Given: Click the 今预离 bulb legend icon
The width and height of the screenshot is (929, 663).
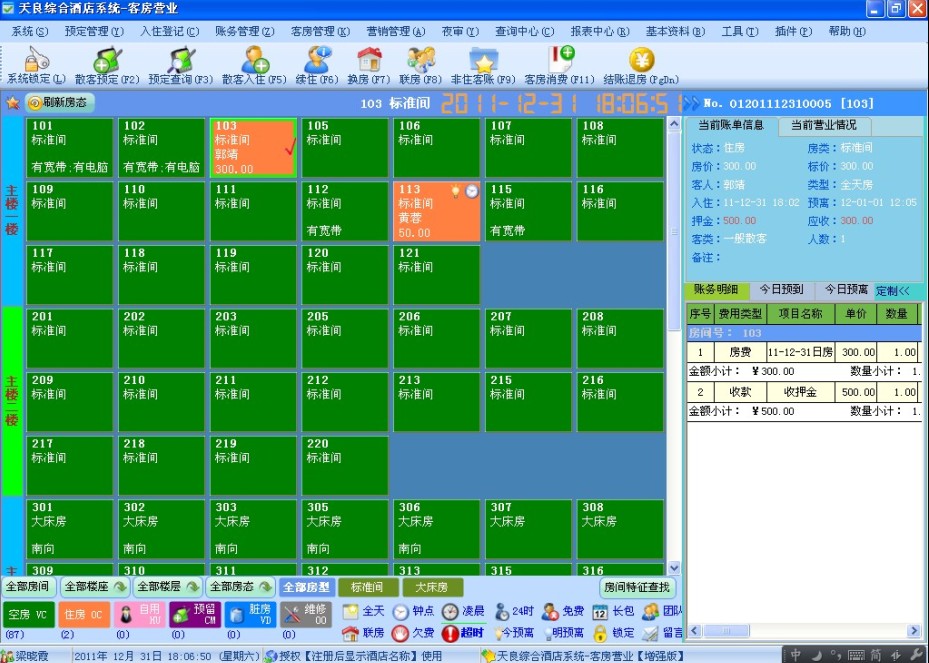Looking at the screenshot, I should pyautogui.click(x=498, y=633).
